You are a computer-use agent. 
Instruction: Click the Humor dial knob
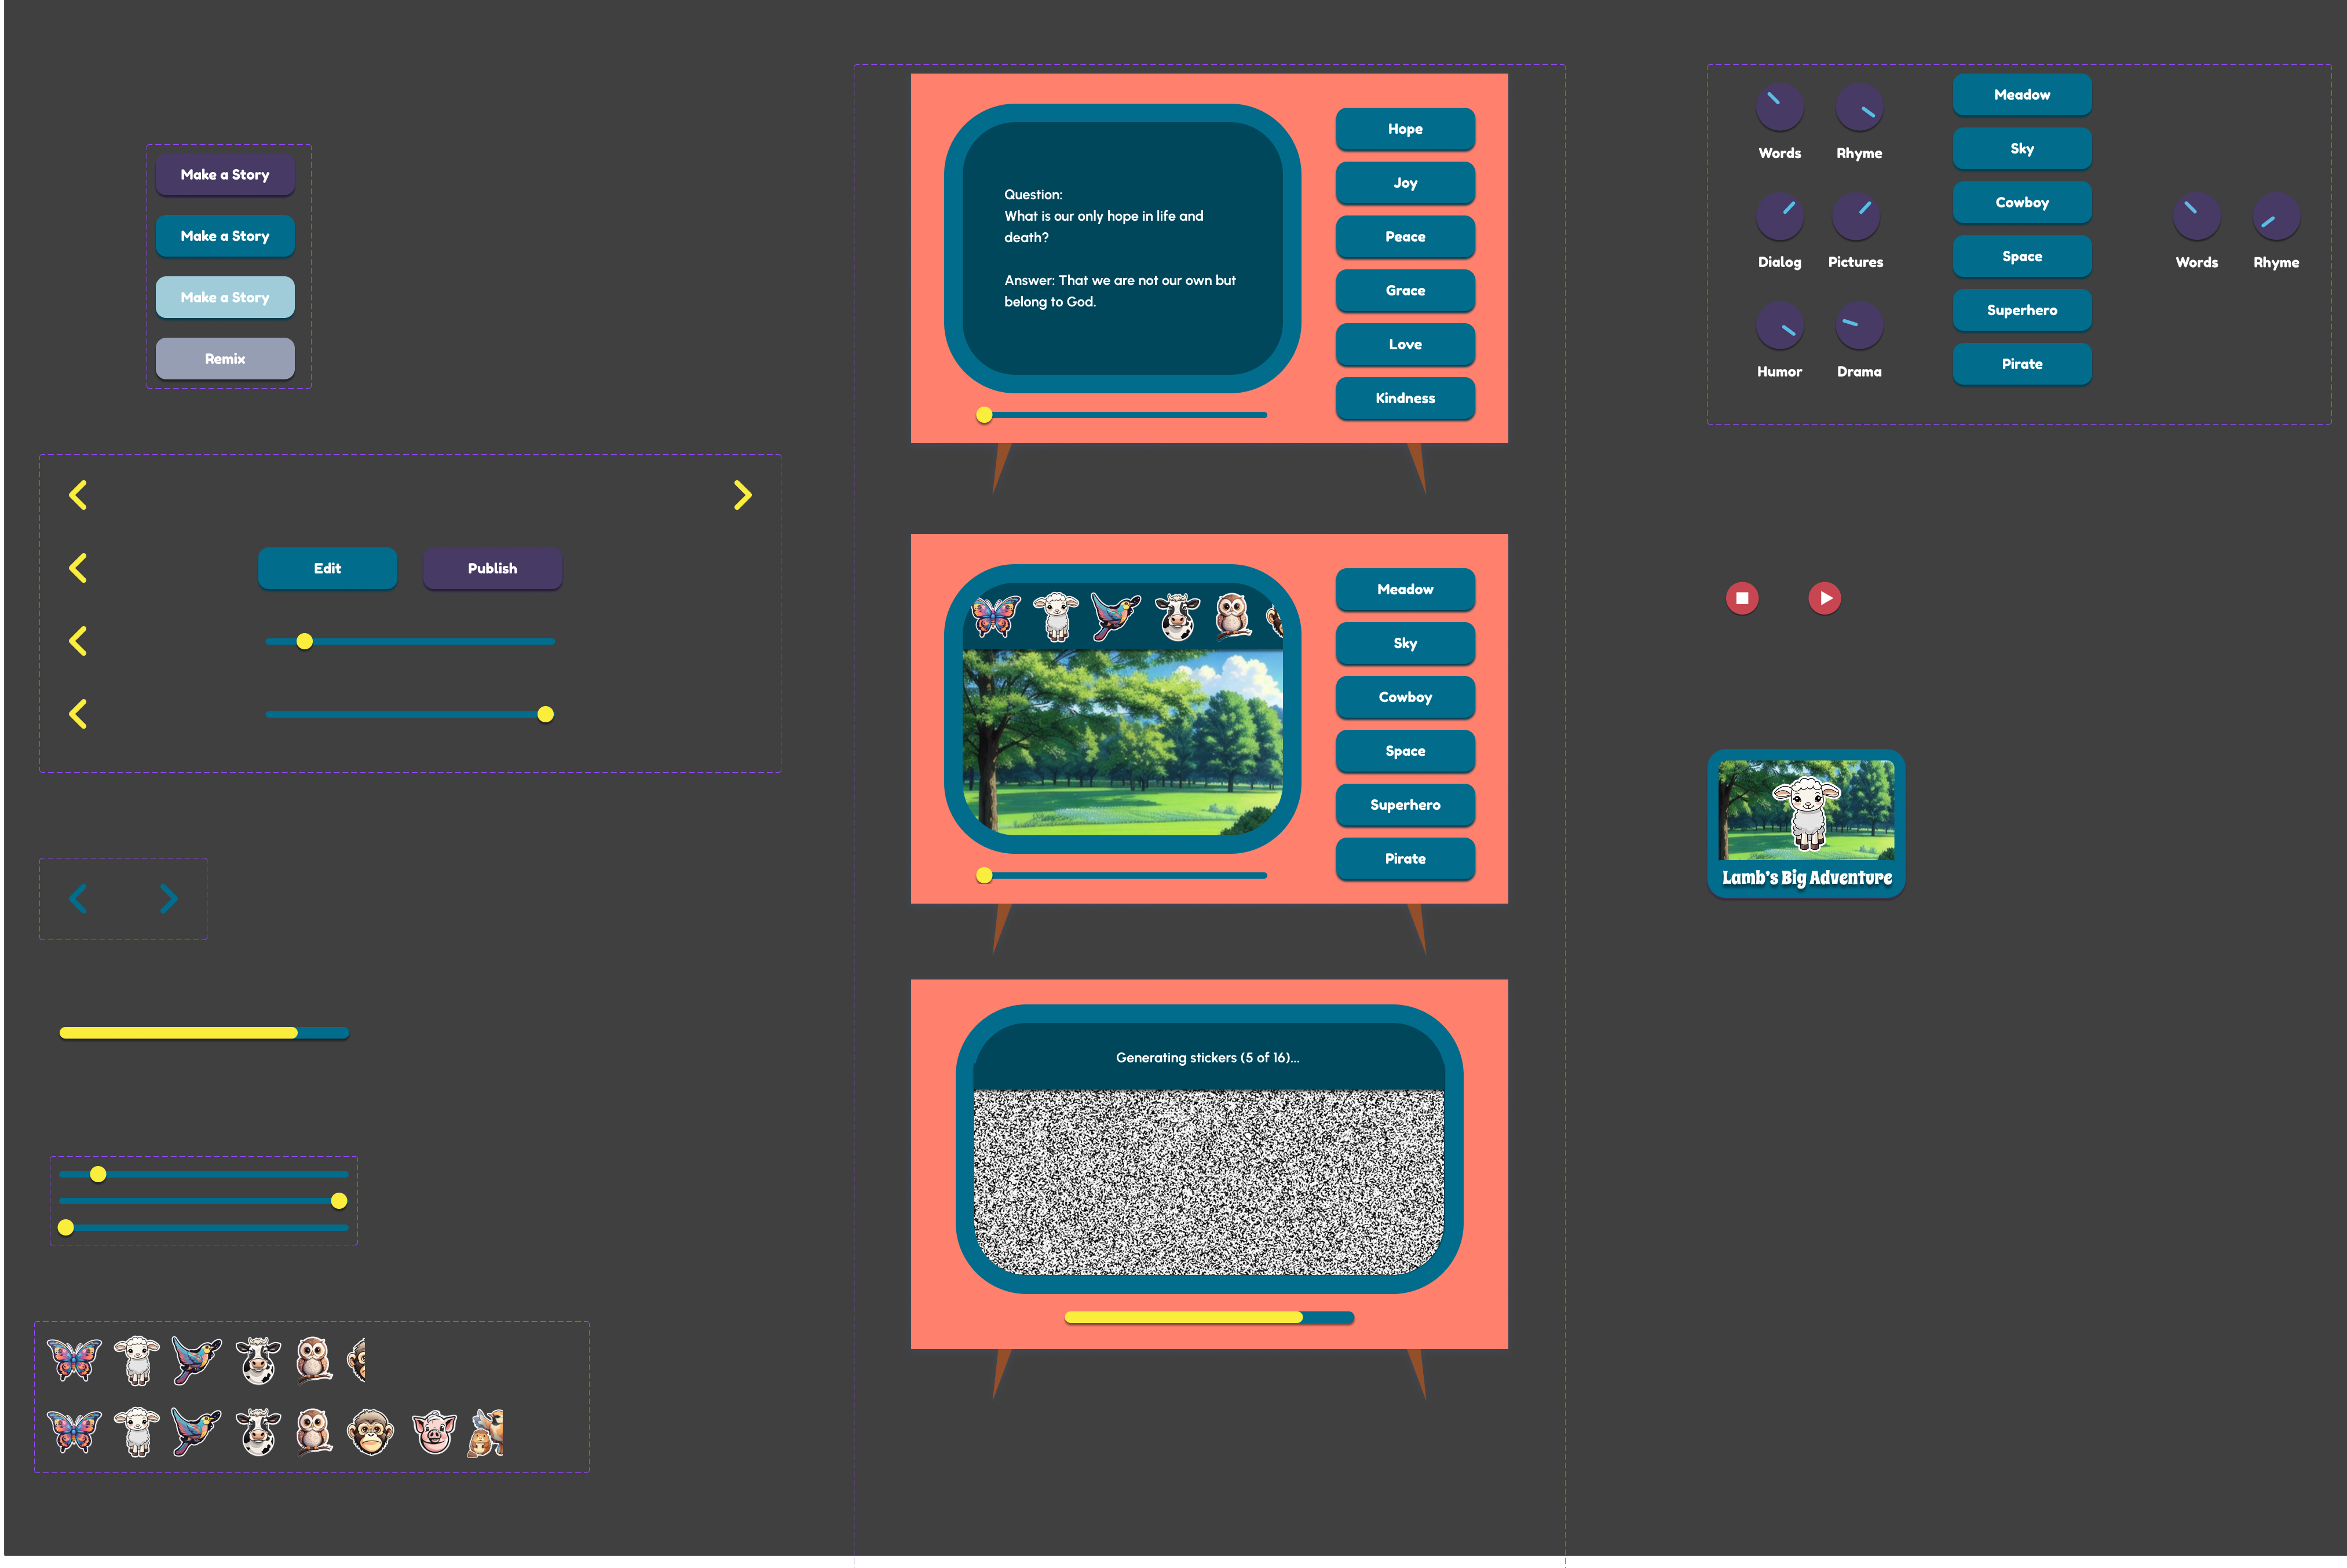coord(1779,326)
